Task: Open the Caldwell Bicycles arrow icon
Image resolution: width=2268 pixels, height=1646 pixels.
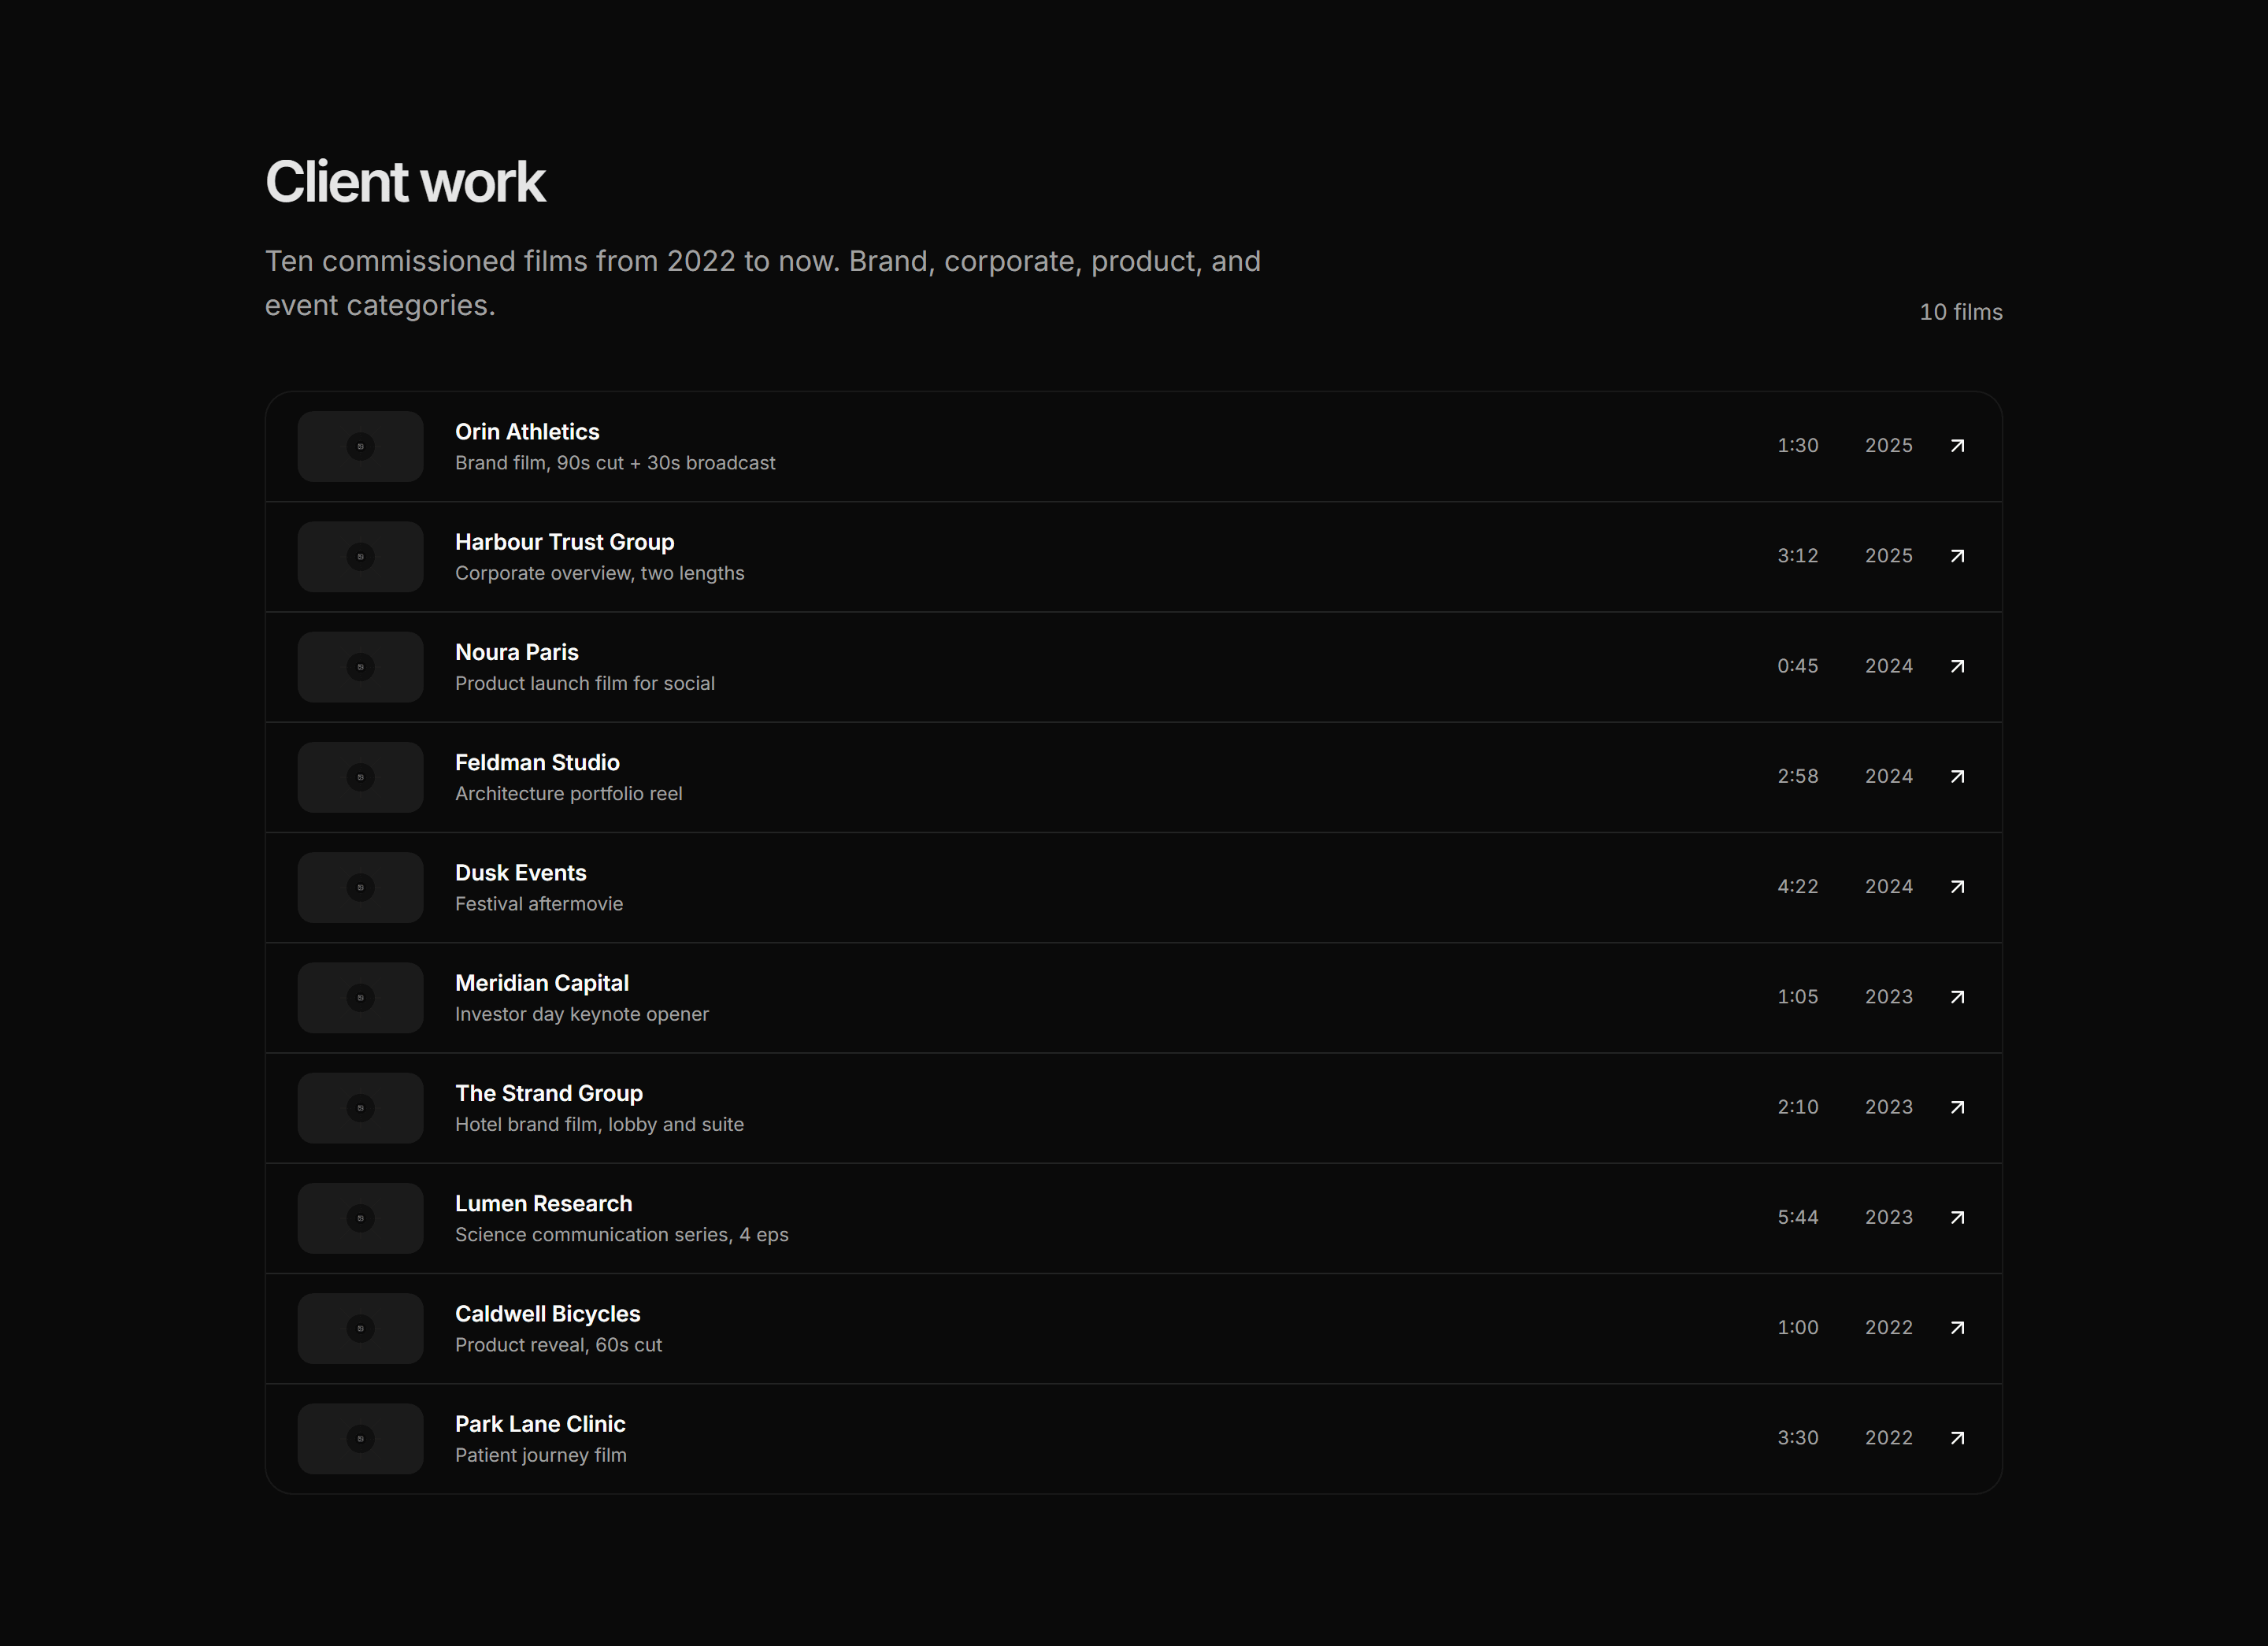Action: tap(1957, 1328)
